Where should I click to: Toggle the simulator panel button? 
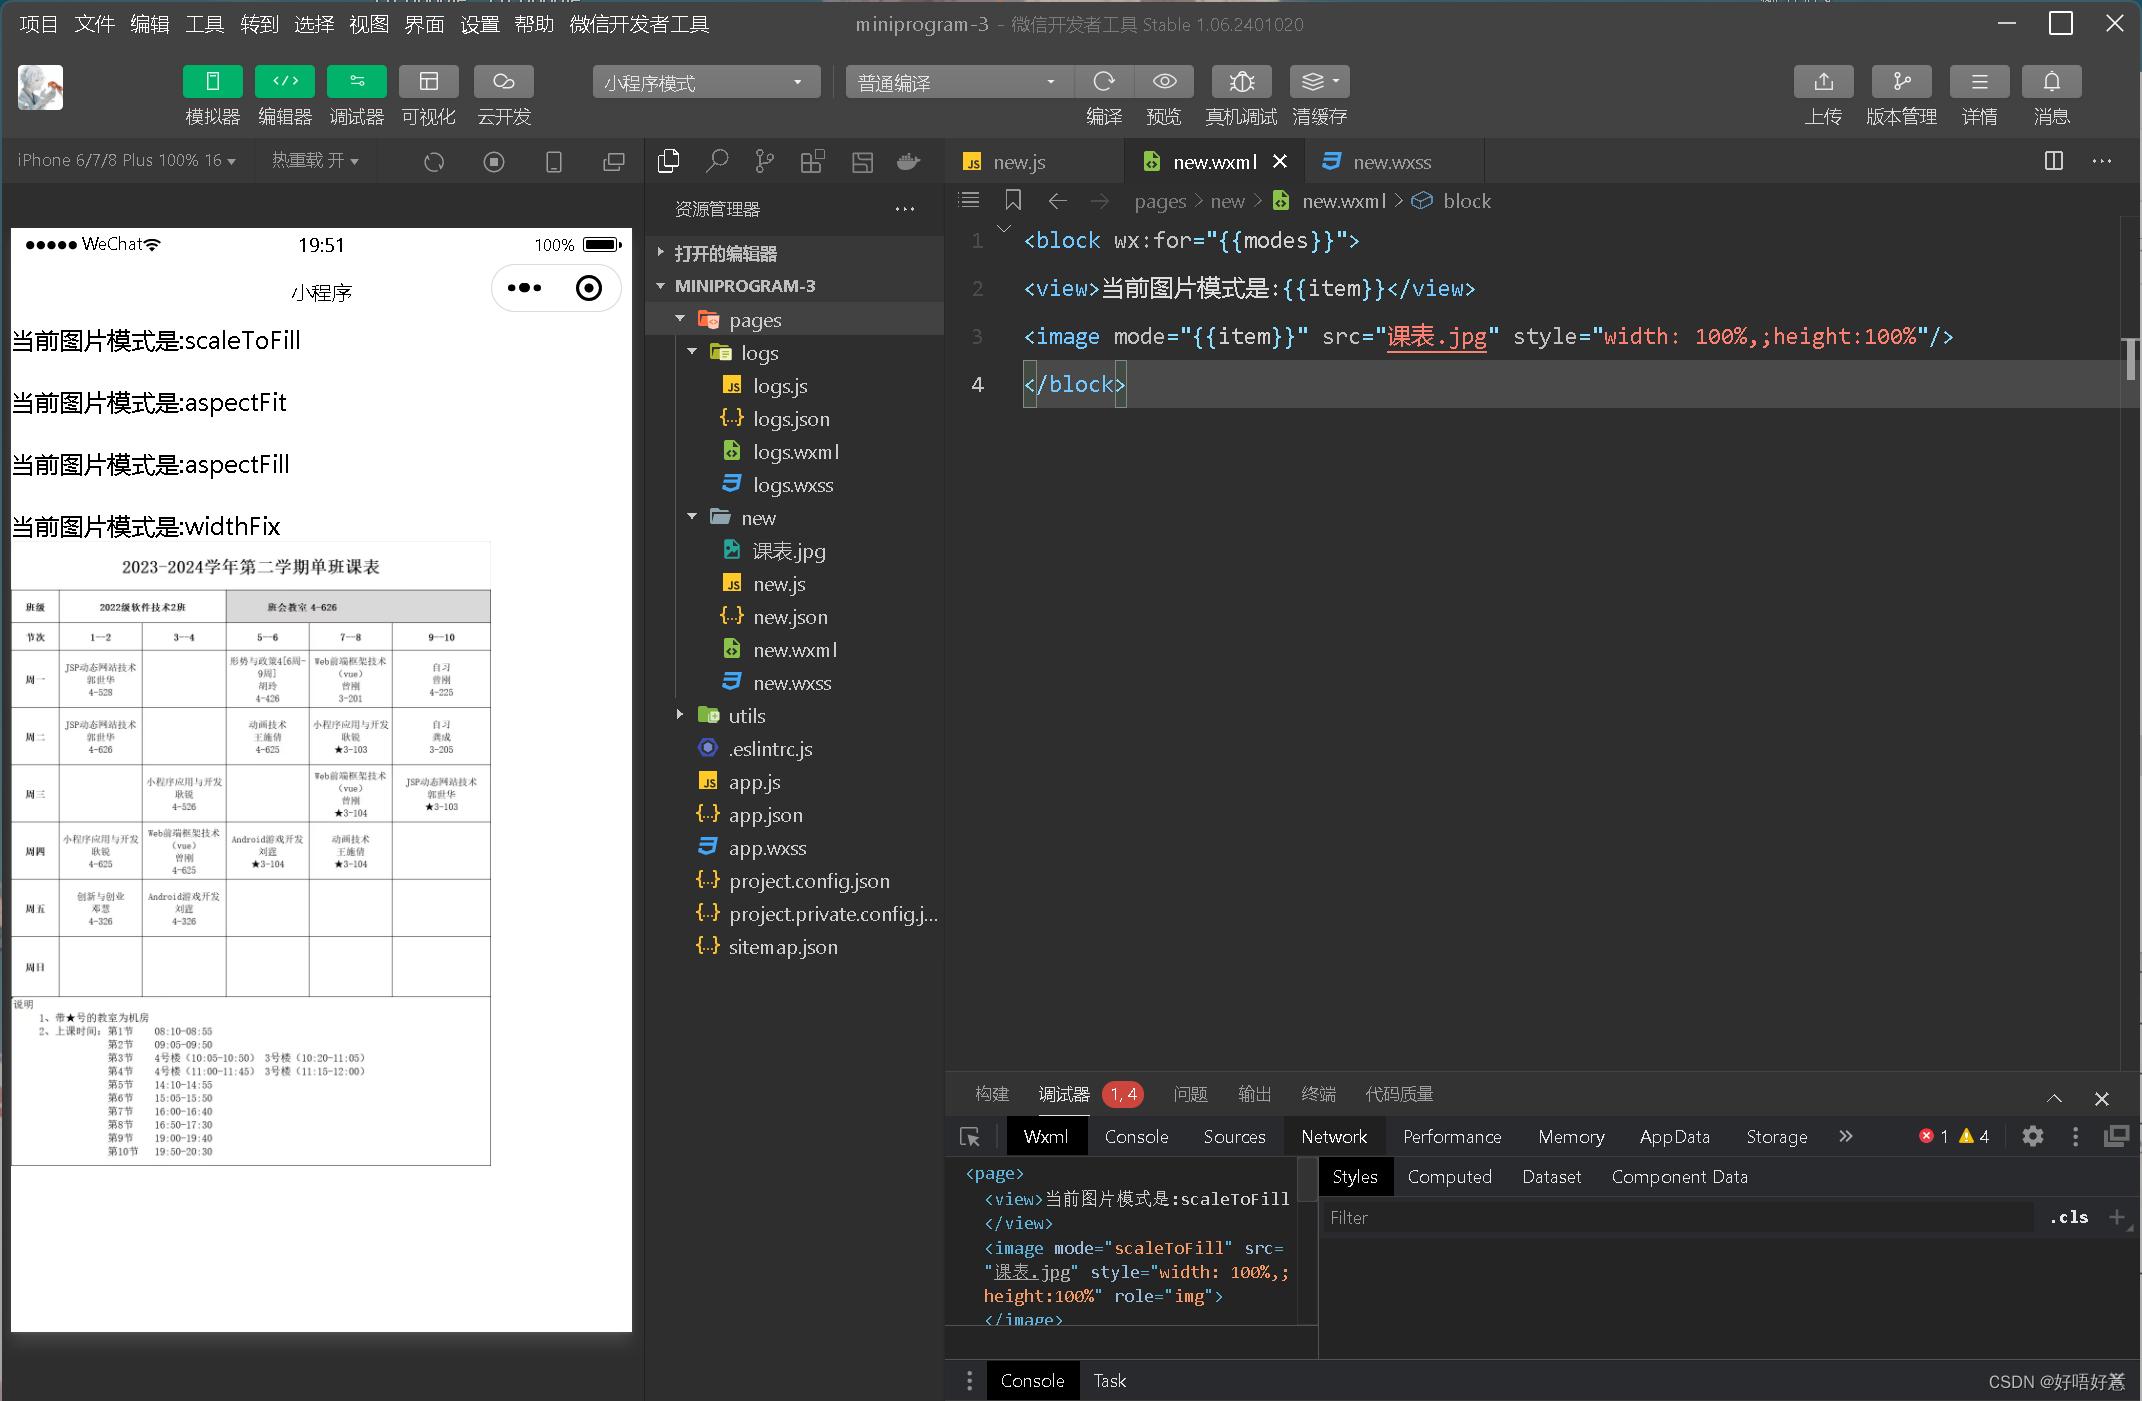pos(212,82)
